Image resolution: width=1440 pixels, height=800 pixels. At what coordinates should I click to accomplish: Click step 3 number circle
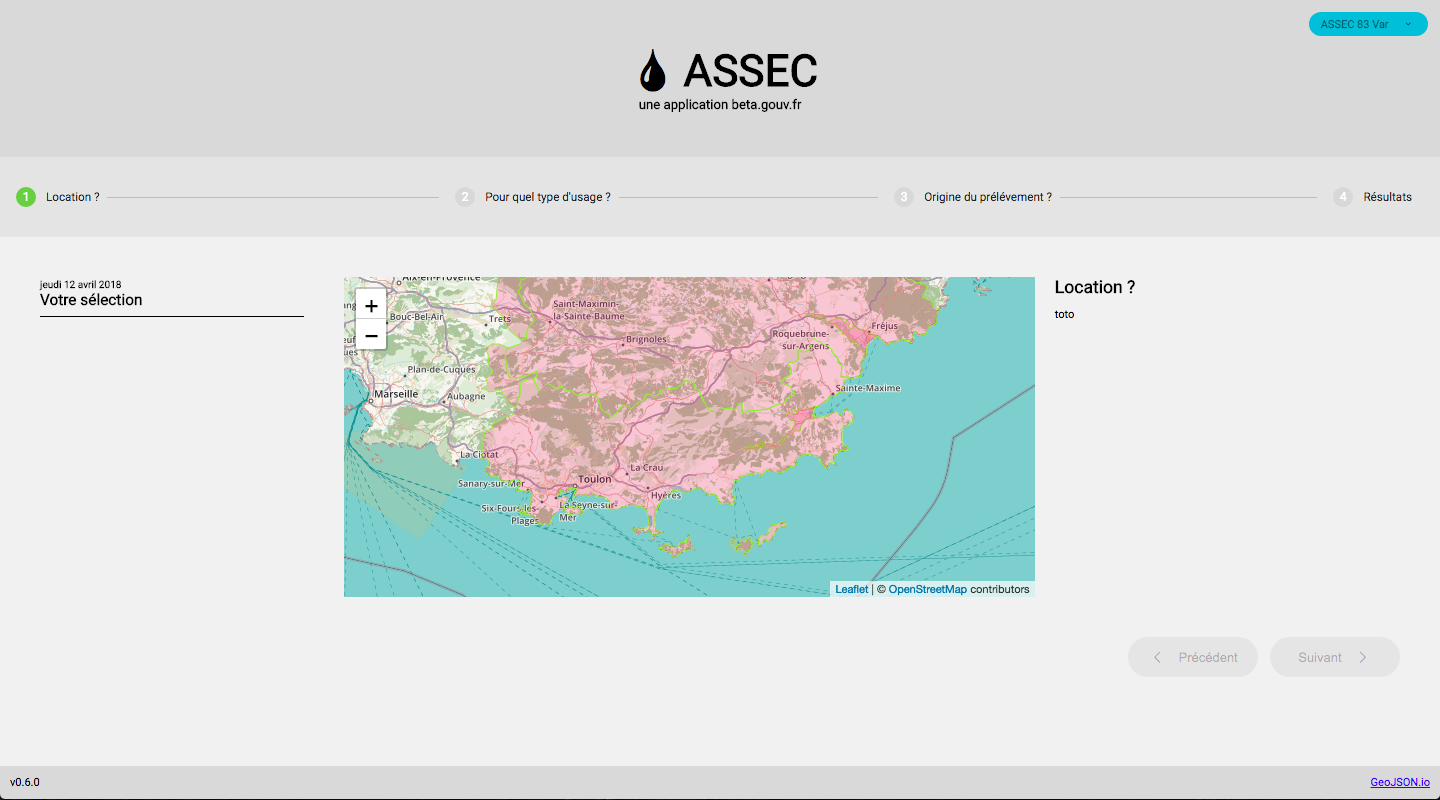click(x=904, y=197)
